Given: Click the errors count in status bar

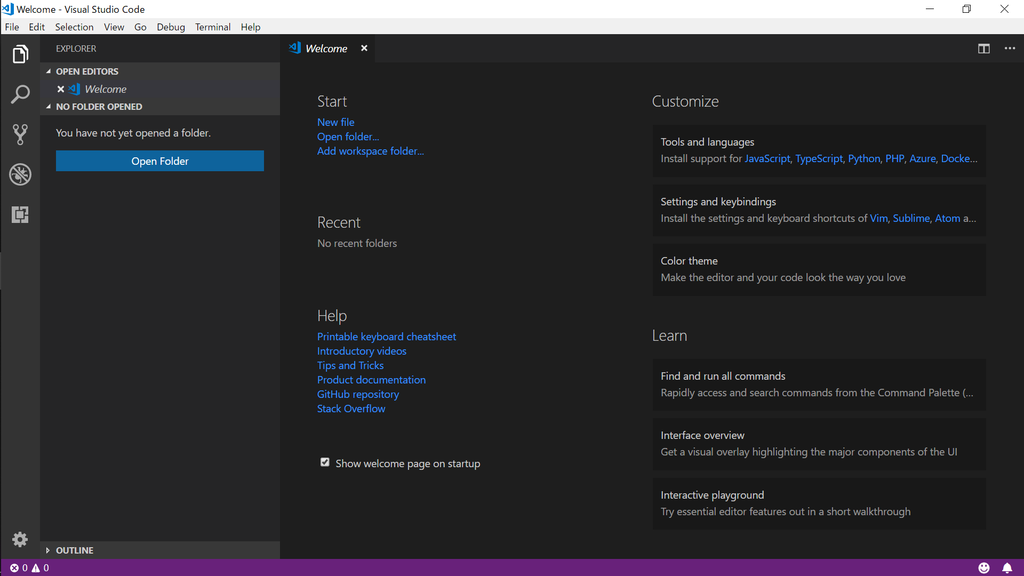Looking at the screenshot, I should click(18, 568).
